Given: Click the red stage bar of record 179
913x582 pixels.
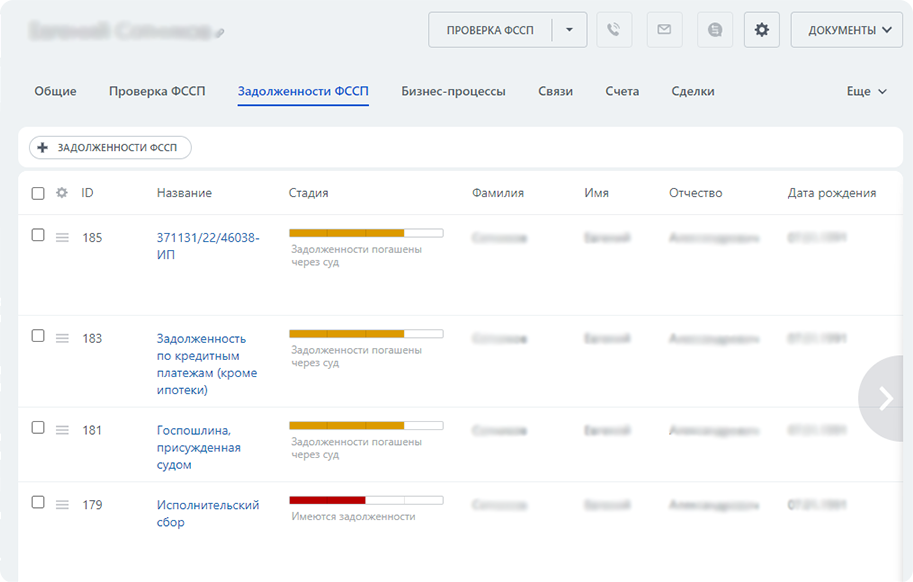Looking at the screenshot, I should coord(327,499).
